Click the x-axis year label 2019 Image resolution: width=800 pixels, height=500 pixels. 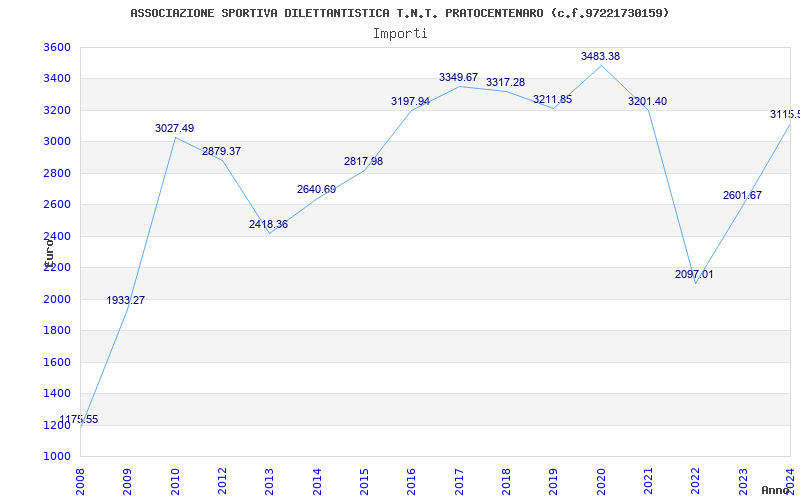[554, 482]
